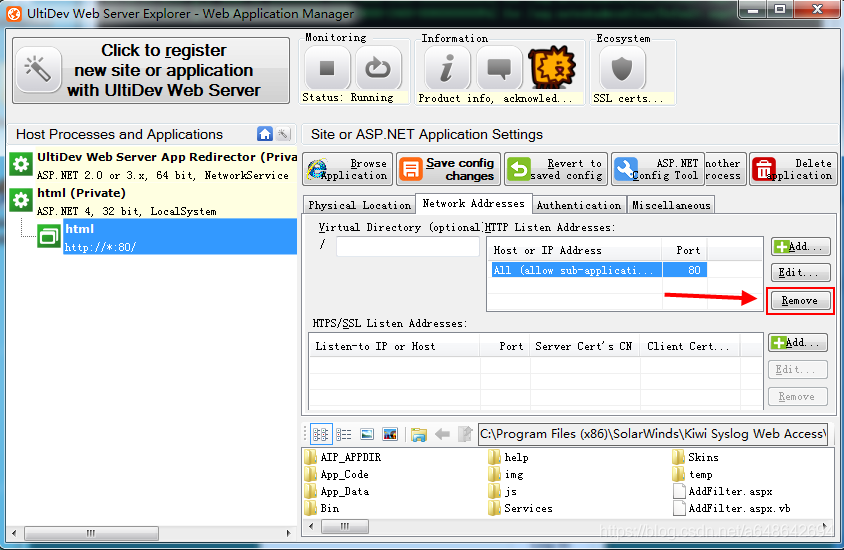
Task: Open the App_Data folder
Action: coord(337,491)
